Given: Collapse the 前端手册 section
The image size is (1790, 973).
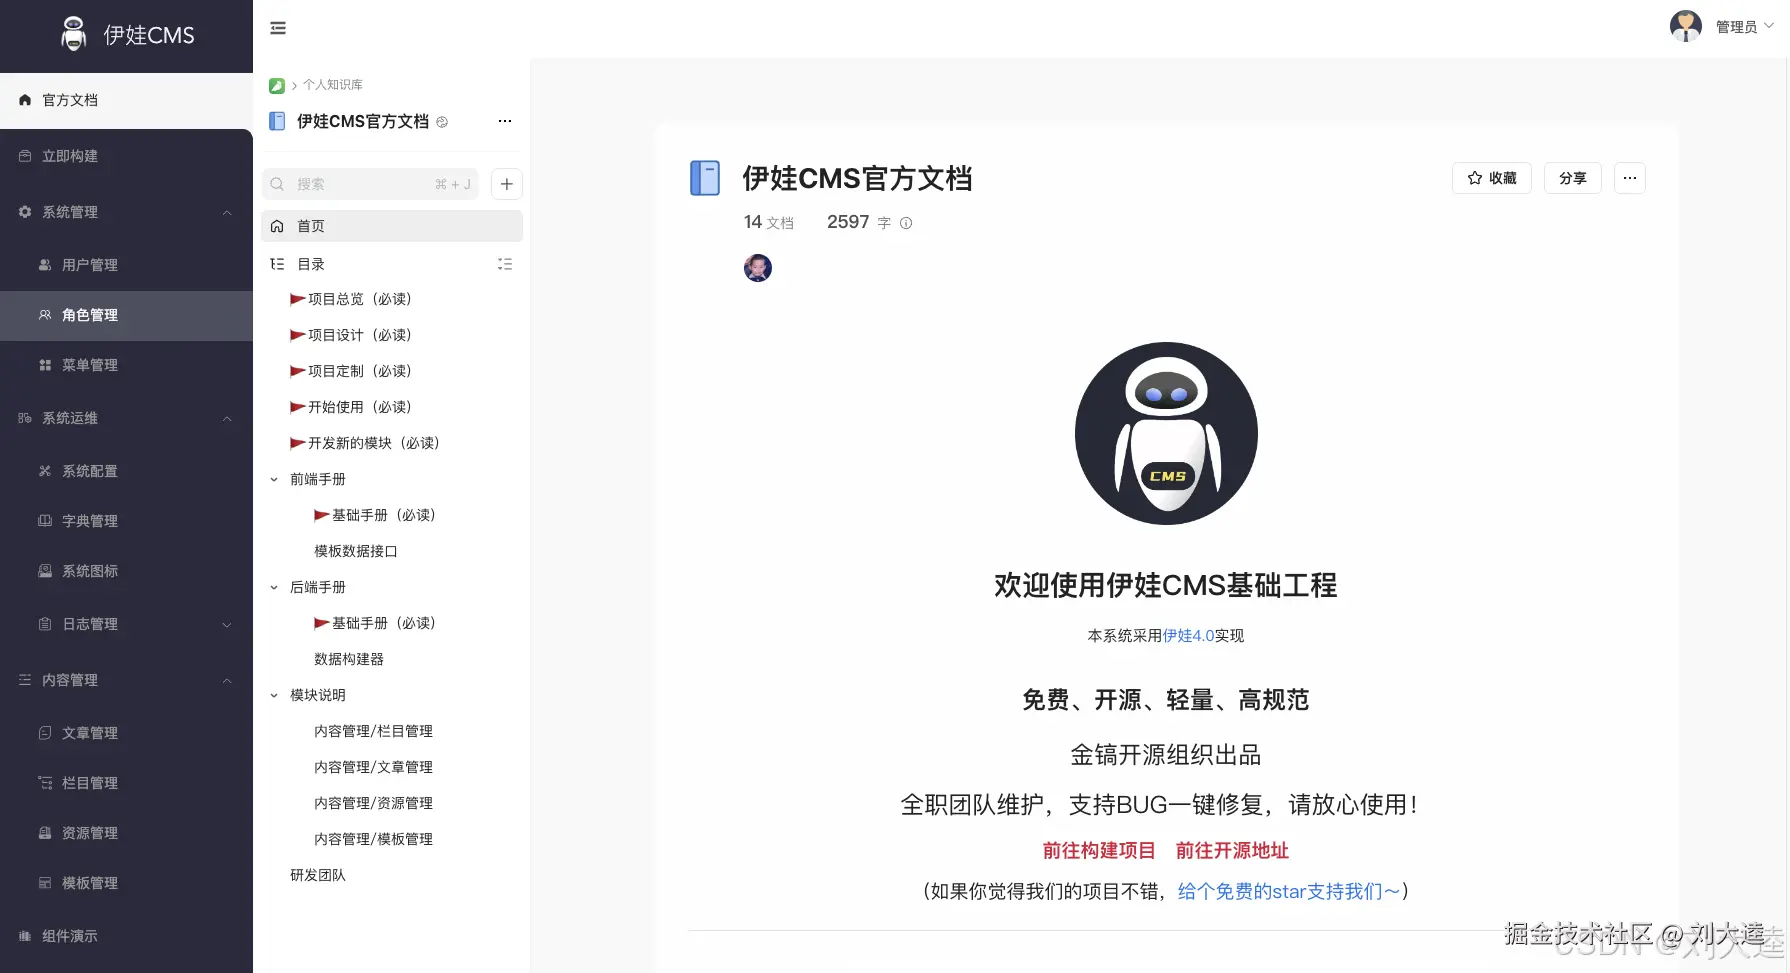Looking at the screenshot, I should 273,478.
